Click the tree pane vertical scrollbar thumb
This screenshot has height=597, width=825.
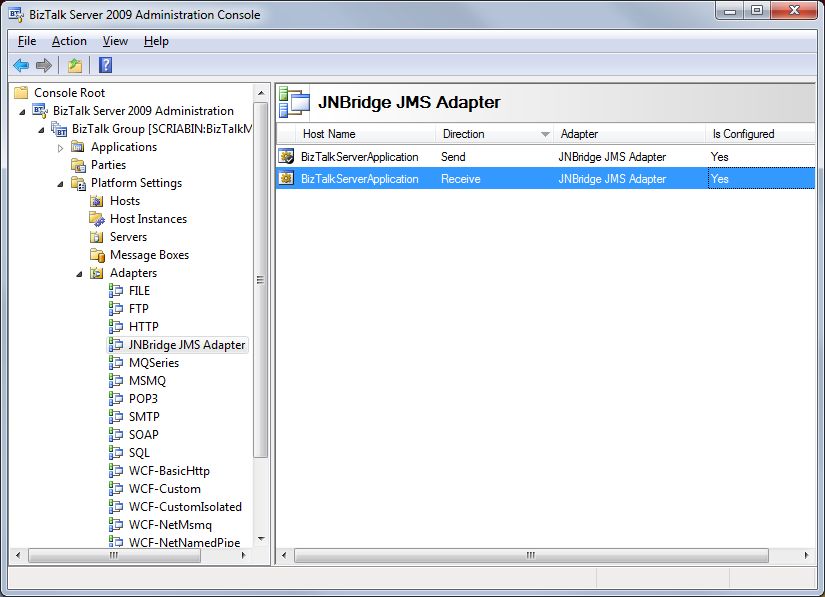[260, 280]
